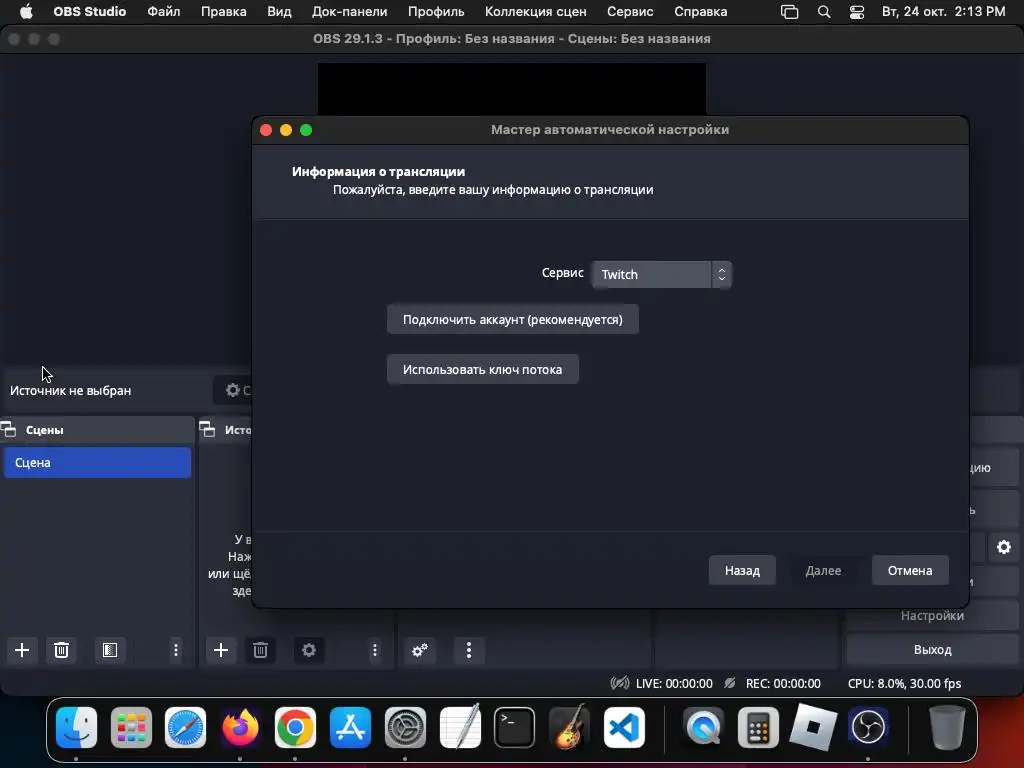Open Finder from the Dock
This screenshot has width=1024, height=768.
tap(76, 727)
